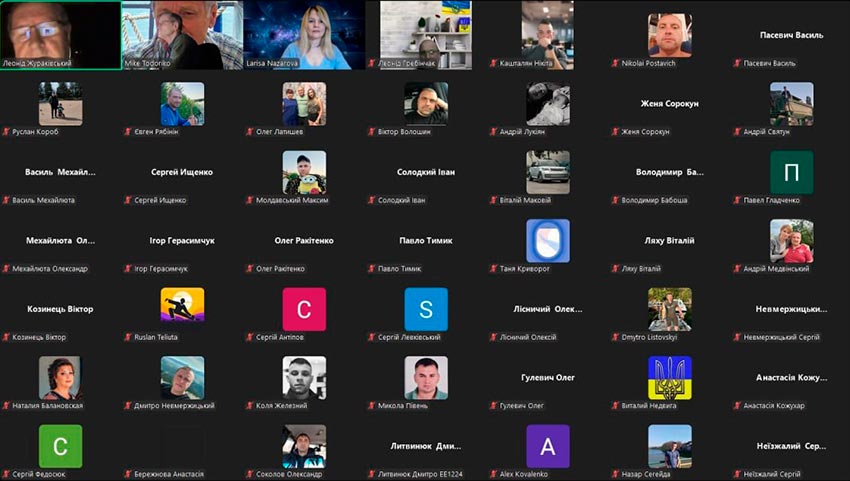Select the pink C avatar of Сергій Антіпов

pyautogui.click(x=304, y=309)
